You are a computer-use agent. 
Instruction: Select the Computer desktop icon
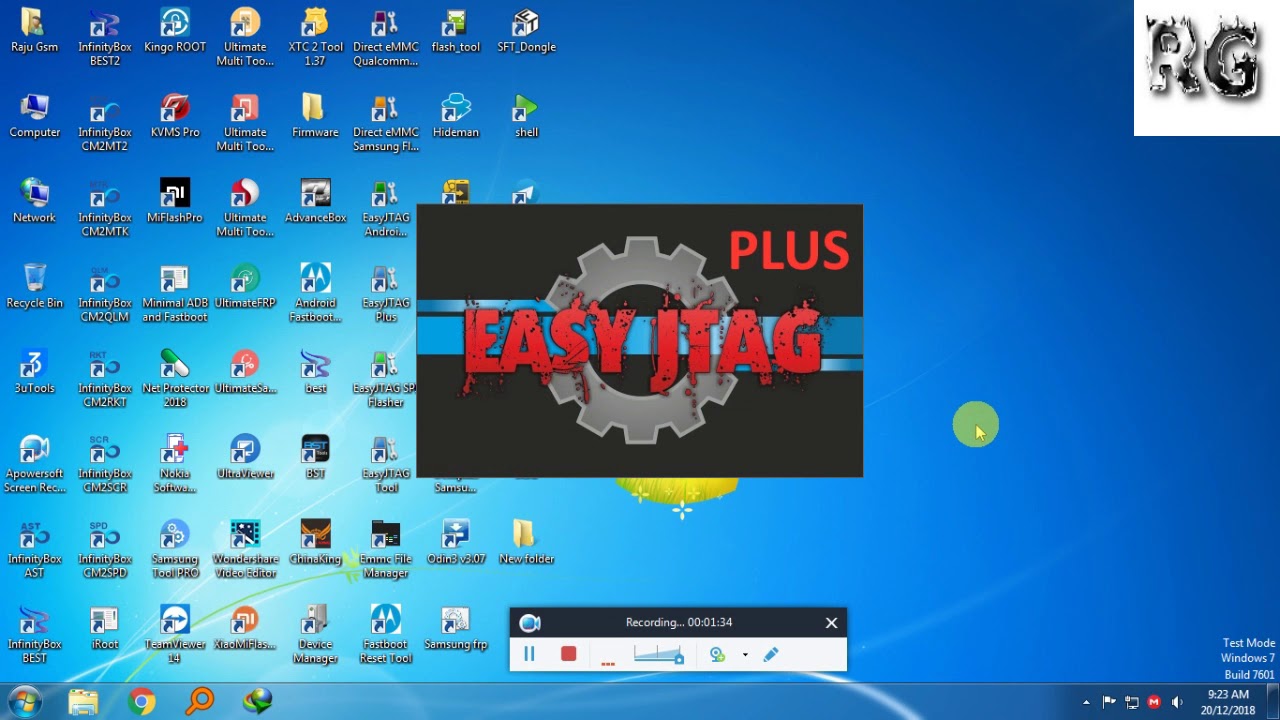[x=34, y=116]
